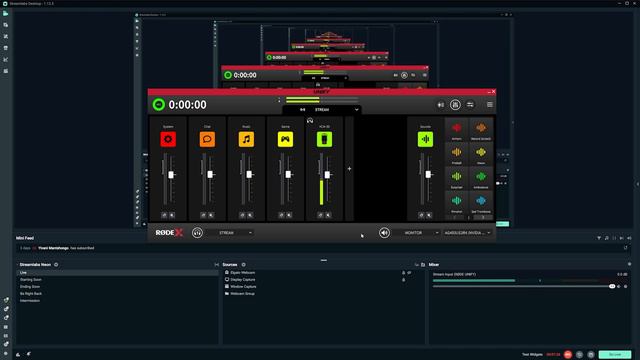Click the green Sounds channel waveform icon
Viewport: 640px width, 360px height.
(x=425, y=139)
